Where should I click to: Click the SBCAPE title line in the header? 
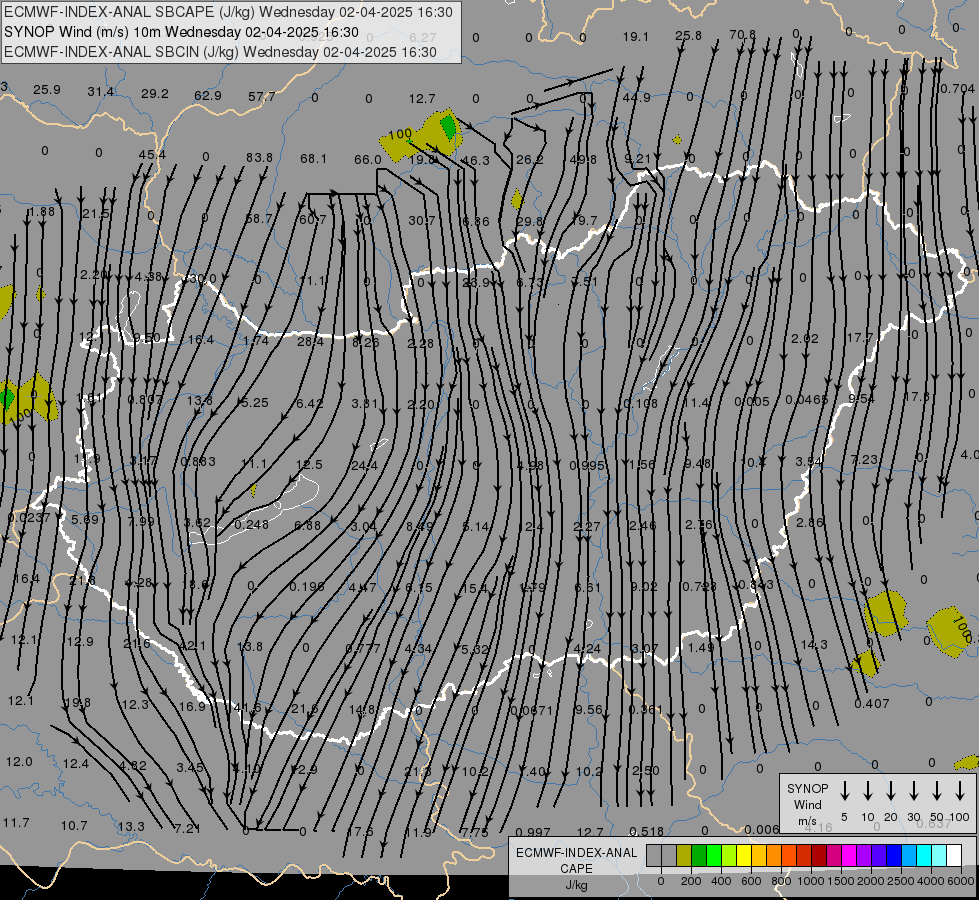point(229,12)
